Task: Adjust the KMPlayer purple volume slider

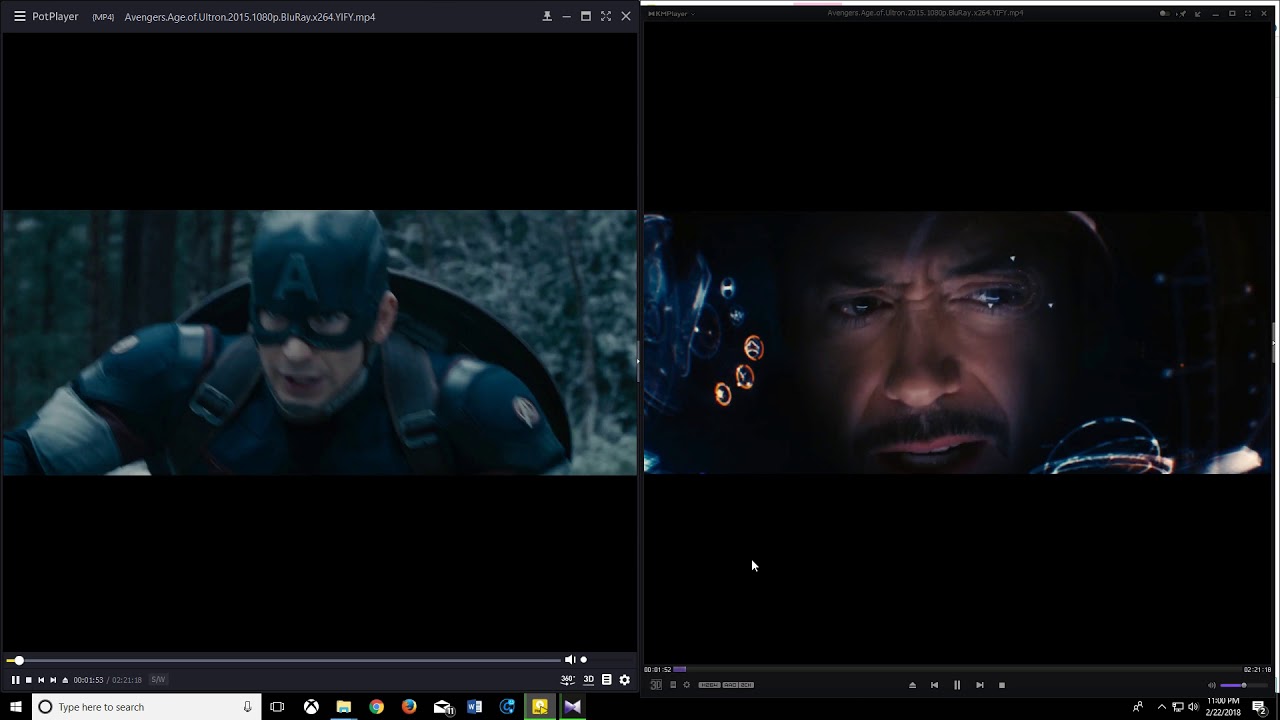Action: coord(1244,685)
